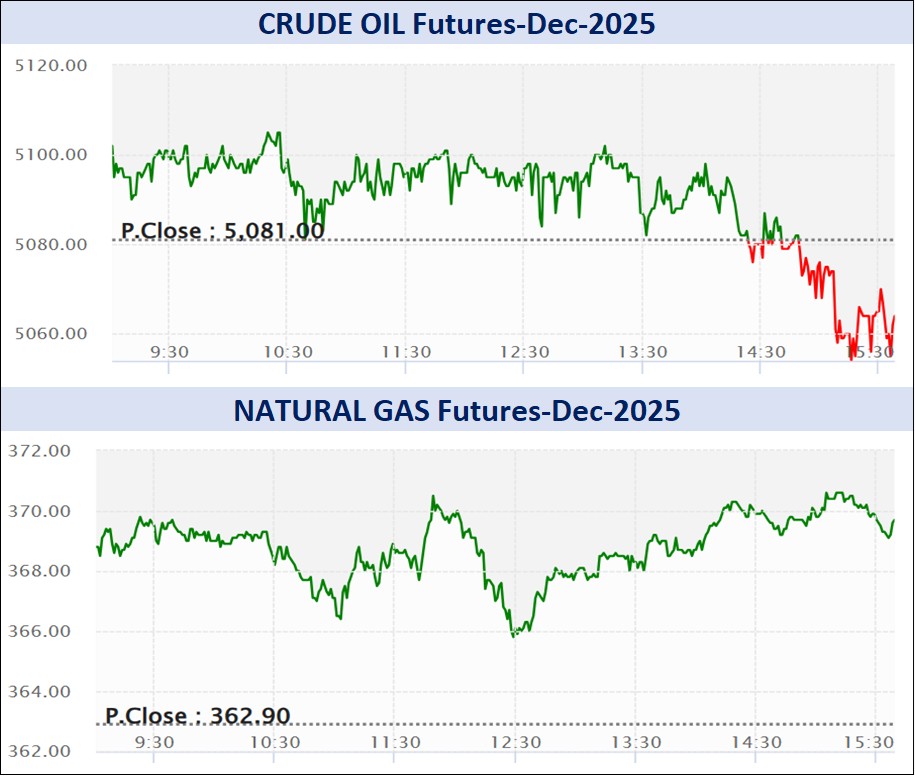Click the 370.00 price axis label
This screenshot has height=776, width=915.
tap(41, 511)
